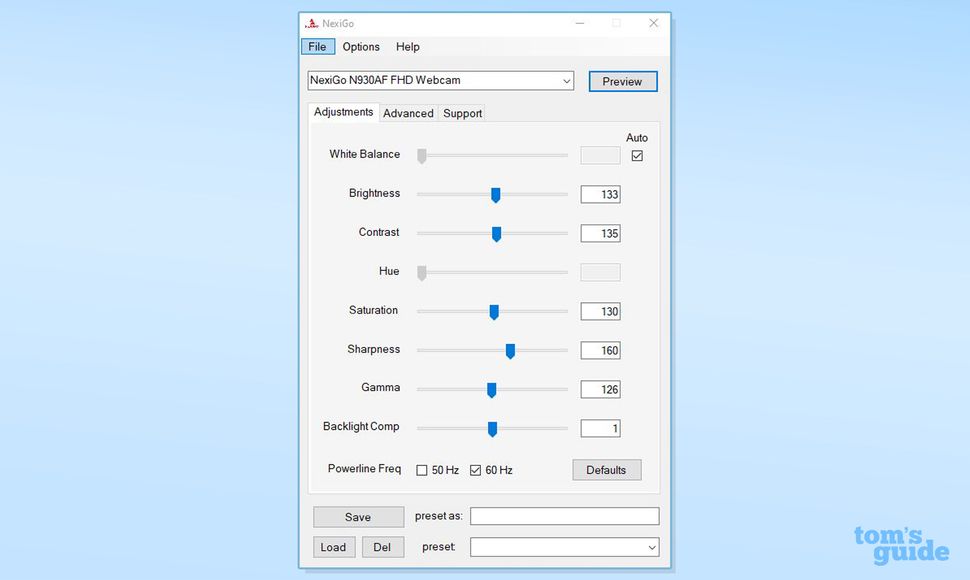Minimize the NexiGo window
This screenshot has width=970, height=580.
click(x=580, y=23)
